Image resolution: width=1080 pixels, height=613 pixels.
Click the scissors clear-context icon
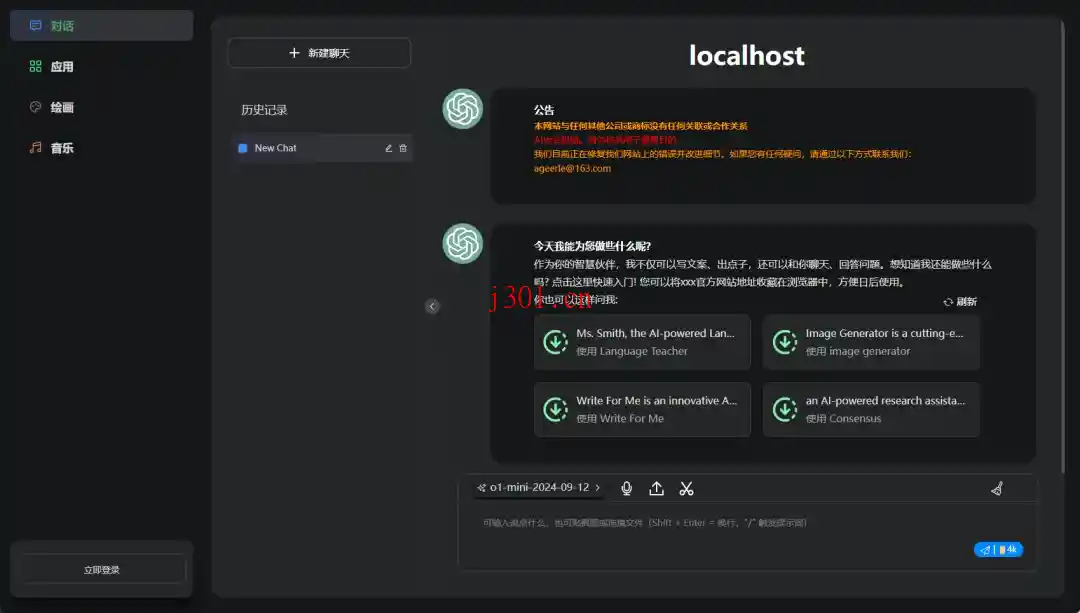[686, 488]
